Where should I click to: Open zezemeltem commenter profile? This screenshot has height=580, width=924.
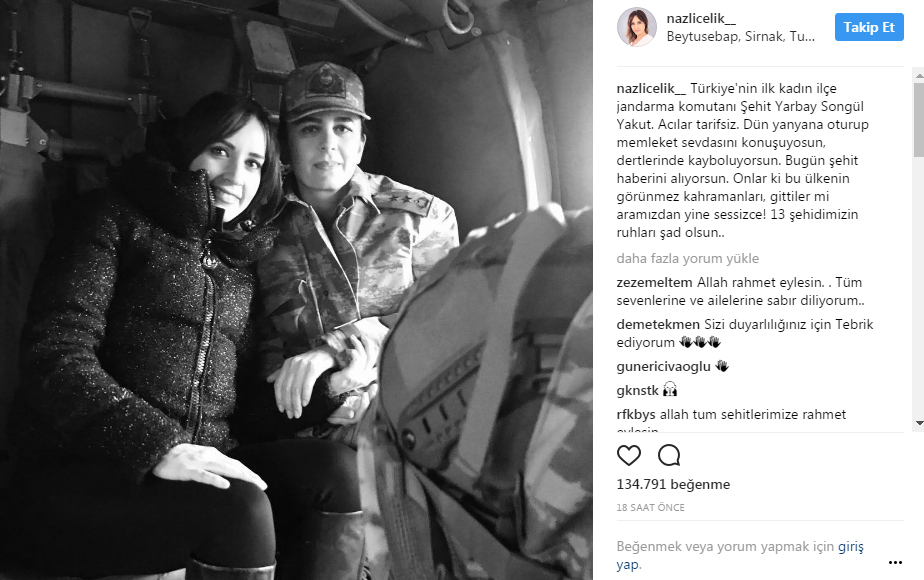654,282
